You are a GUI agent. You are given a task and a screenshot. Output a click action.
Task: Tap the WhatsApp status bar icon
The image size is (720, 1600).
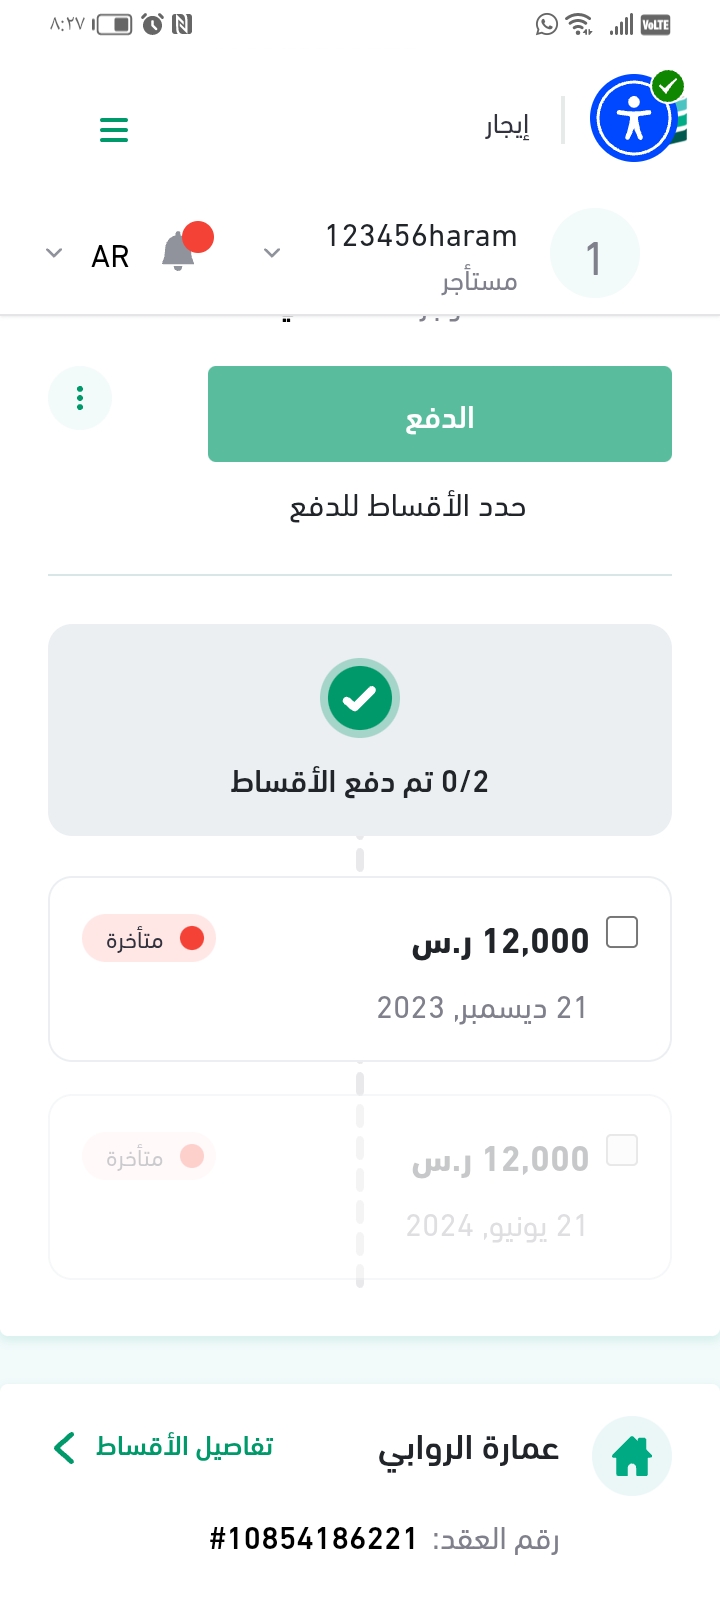[546, 24]
